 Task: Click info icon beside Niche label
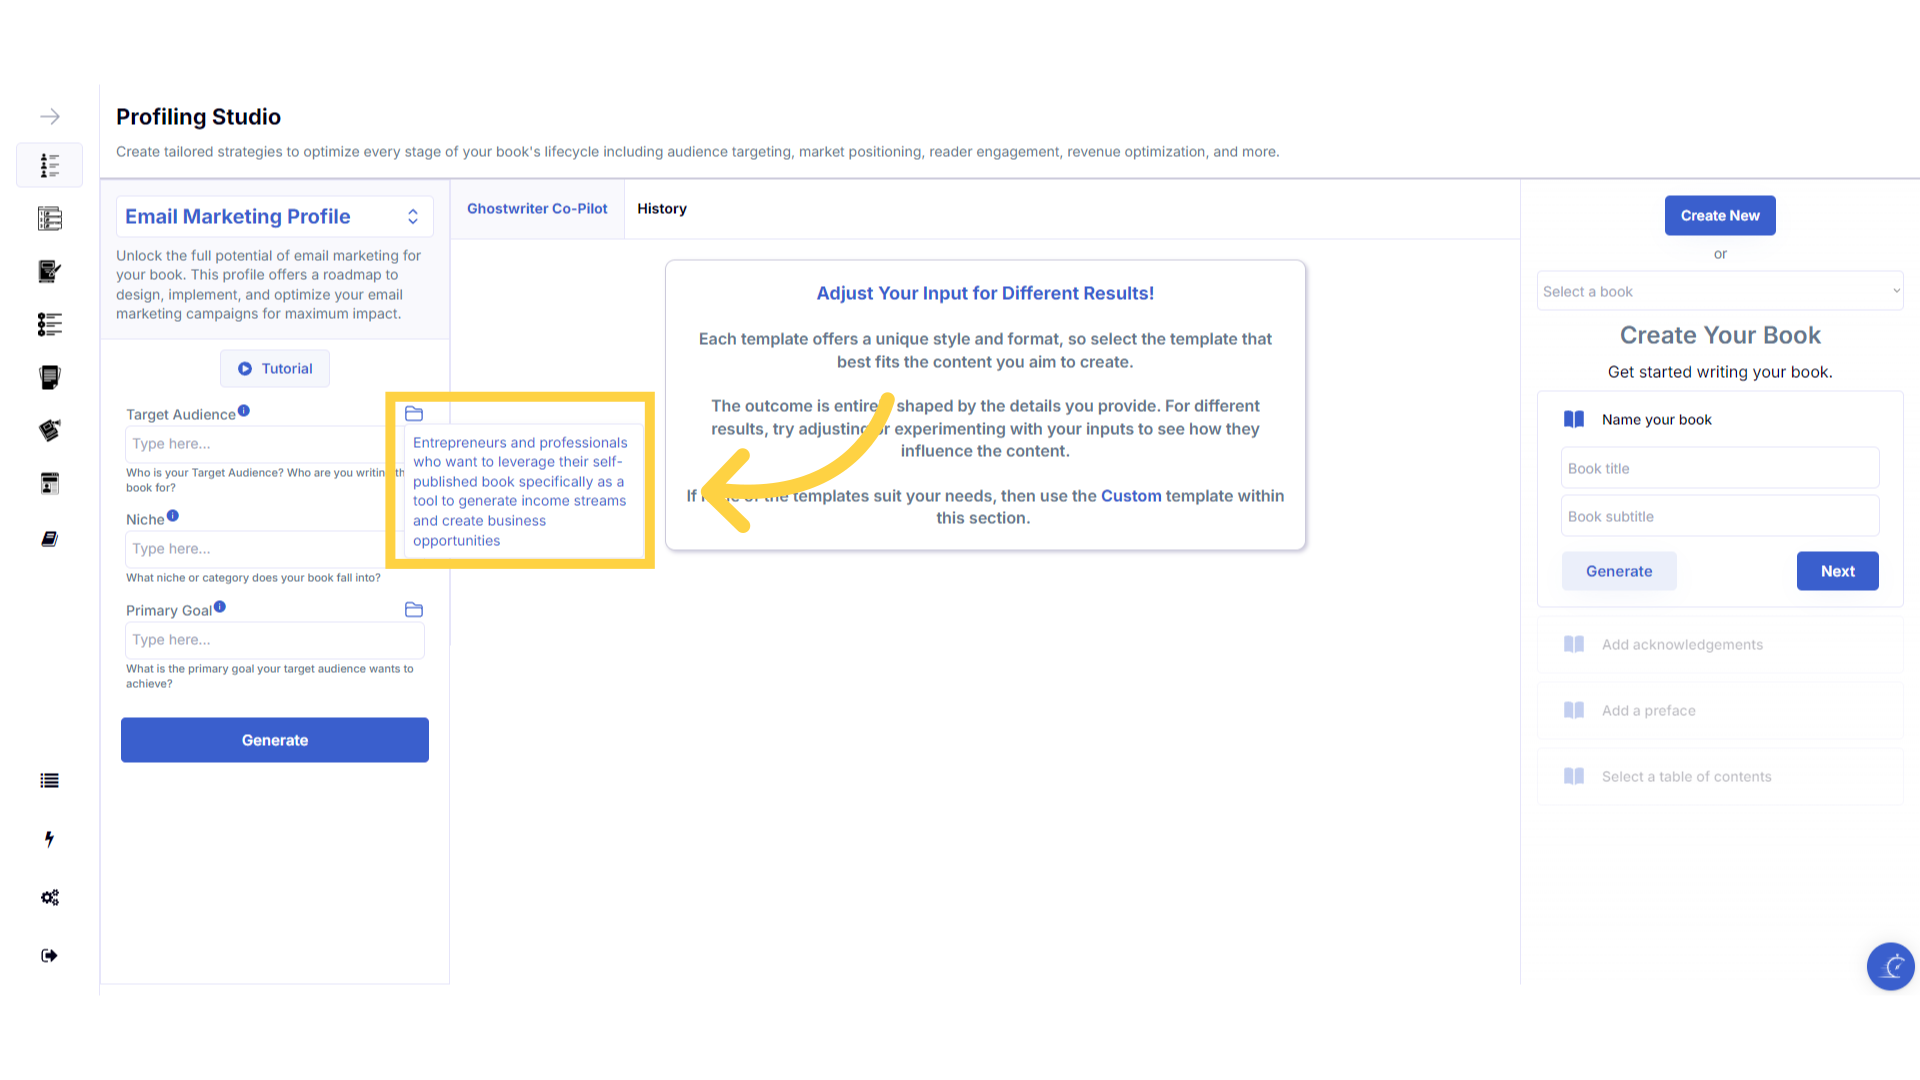(173, 516)
